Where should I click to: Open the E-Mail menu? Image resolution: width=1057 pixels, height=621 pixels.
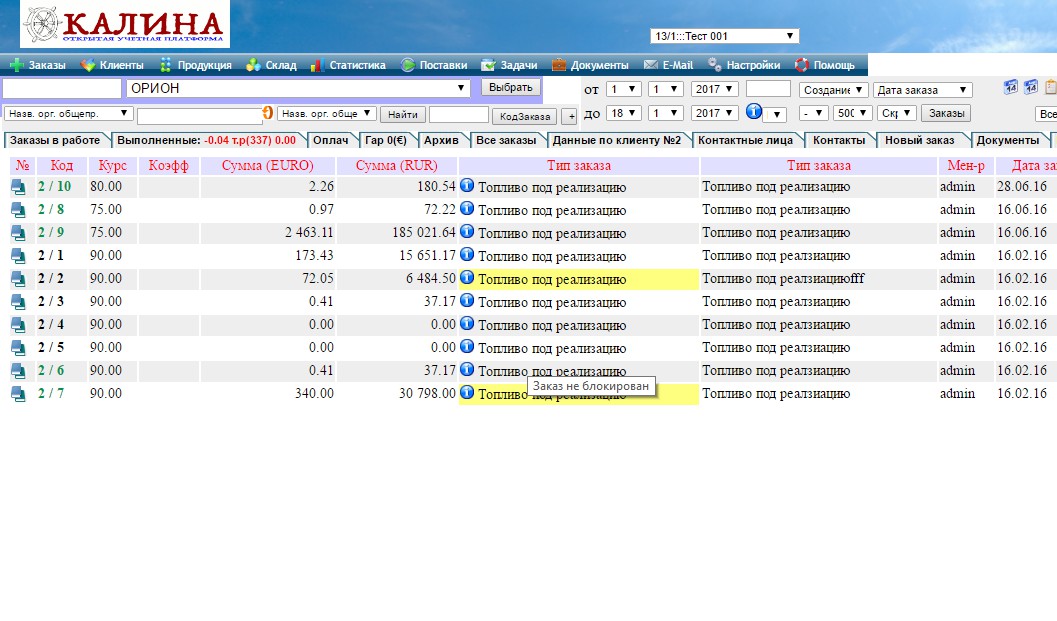coord(668,65)
